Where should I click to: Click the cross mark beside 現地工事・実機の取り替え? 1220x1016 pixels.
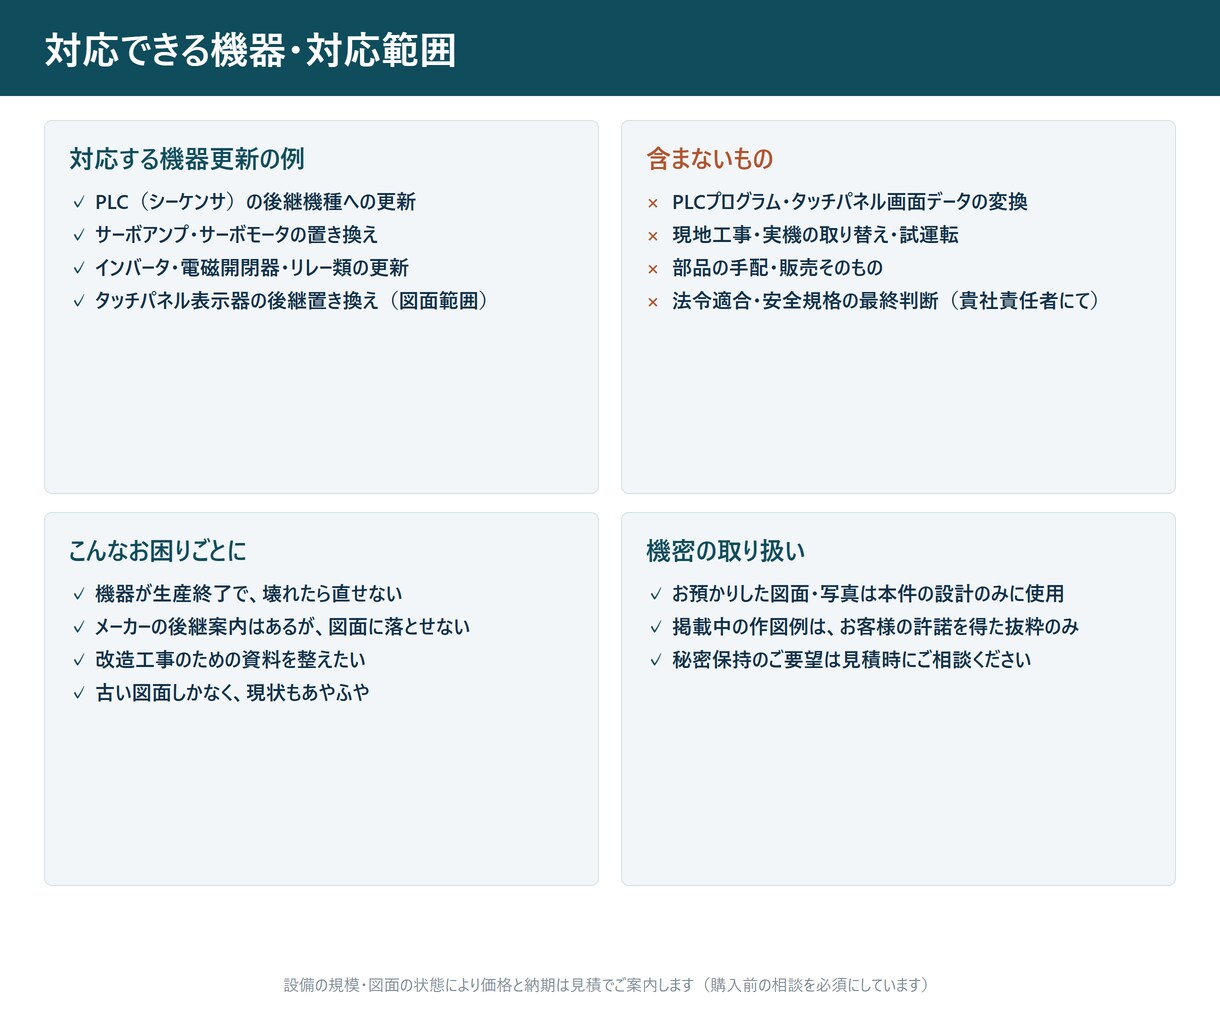(x=653, y=236)
